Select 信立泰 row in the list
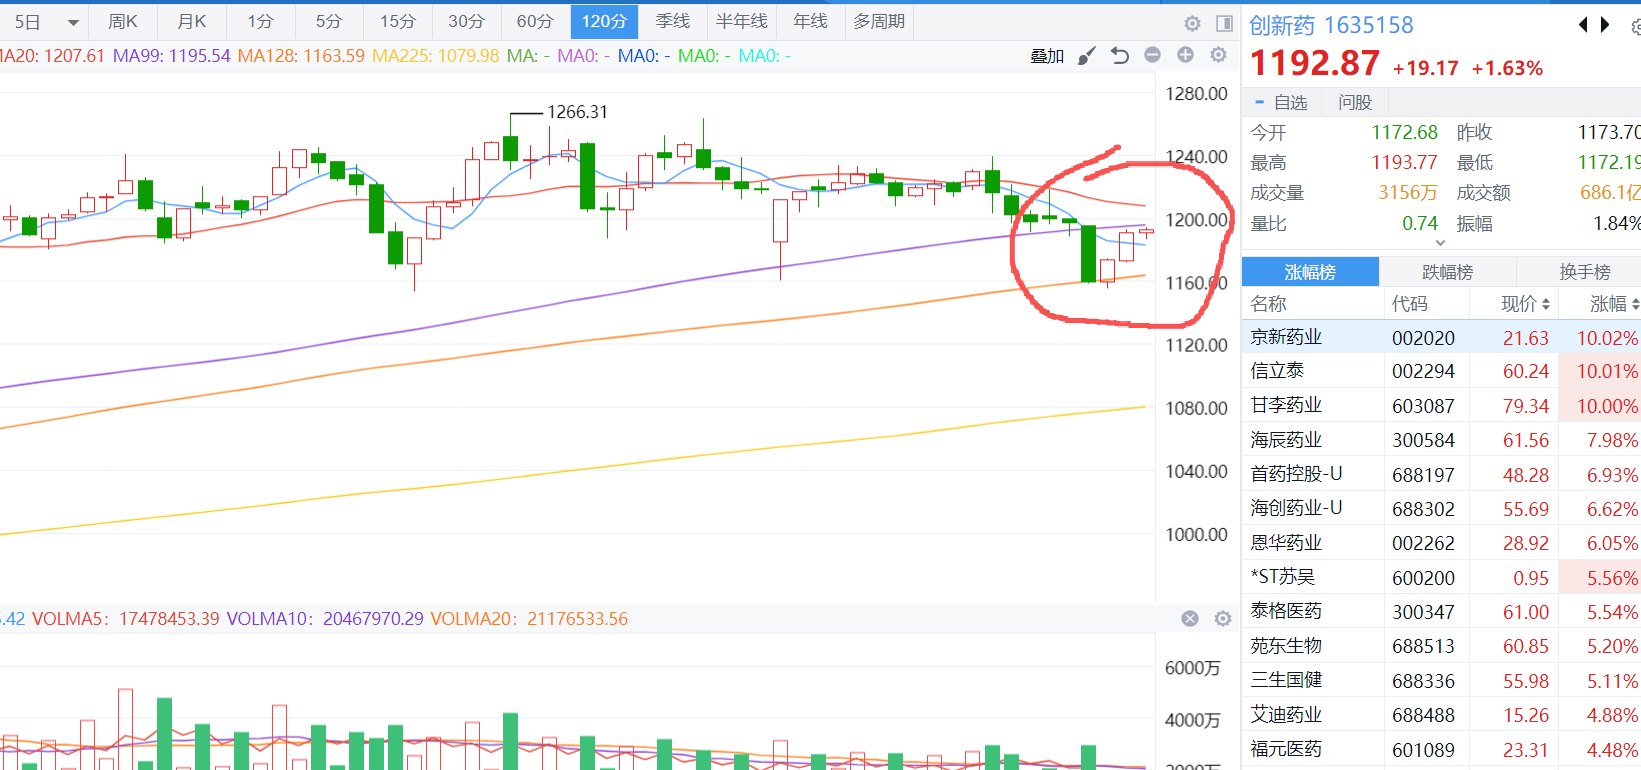1641x770 pixels. click(1277, 371)
